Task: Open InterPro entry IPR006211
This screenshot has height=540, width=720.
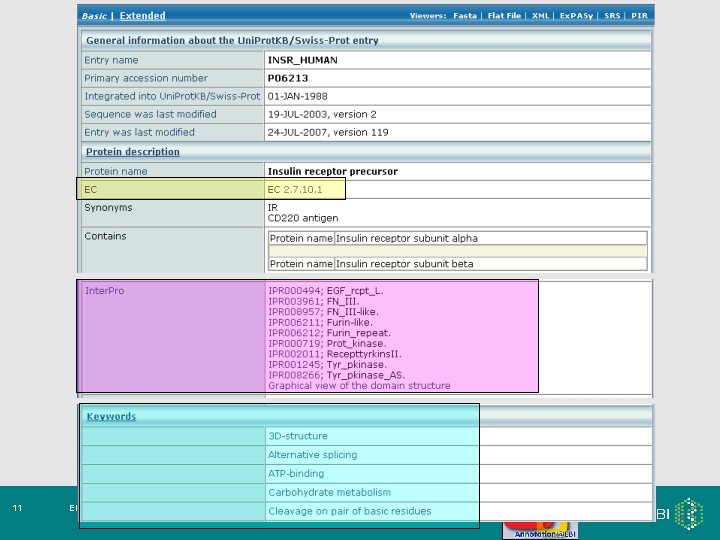Action: (x=294, y=322)
